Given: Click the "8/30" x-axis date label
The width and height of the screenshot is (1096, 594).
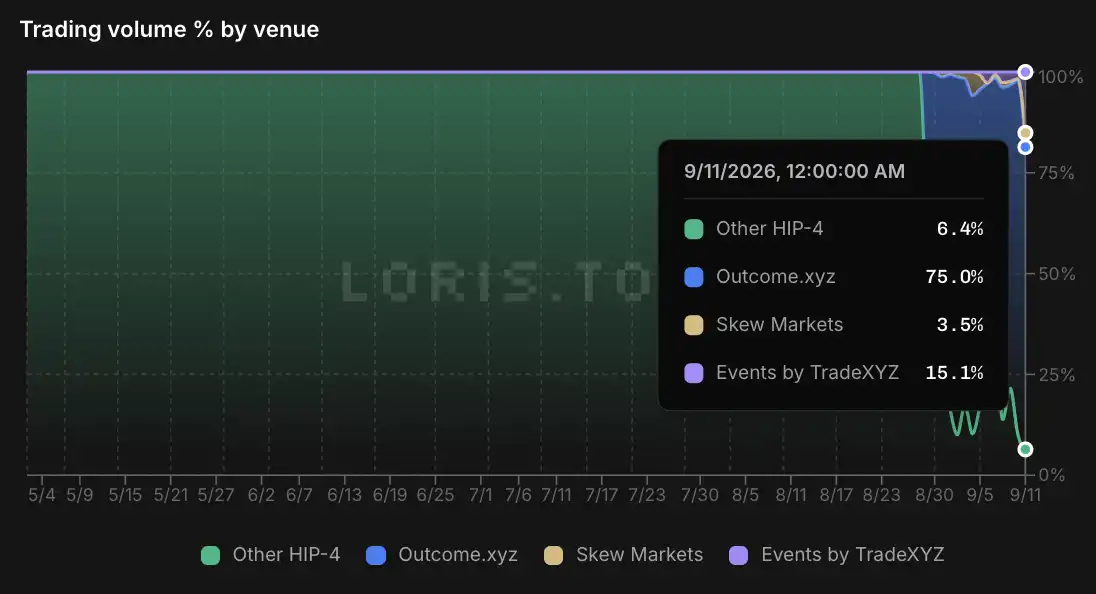Looking at the screenshot, I should pyautogui.click(x=935, y=495).
